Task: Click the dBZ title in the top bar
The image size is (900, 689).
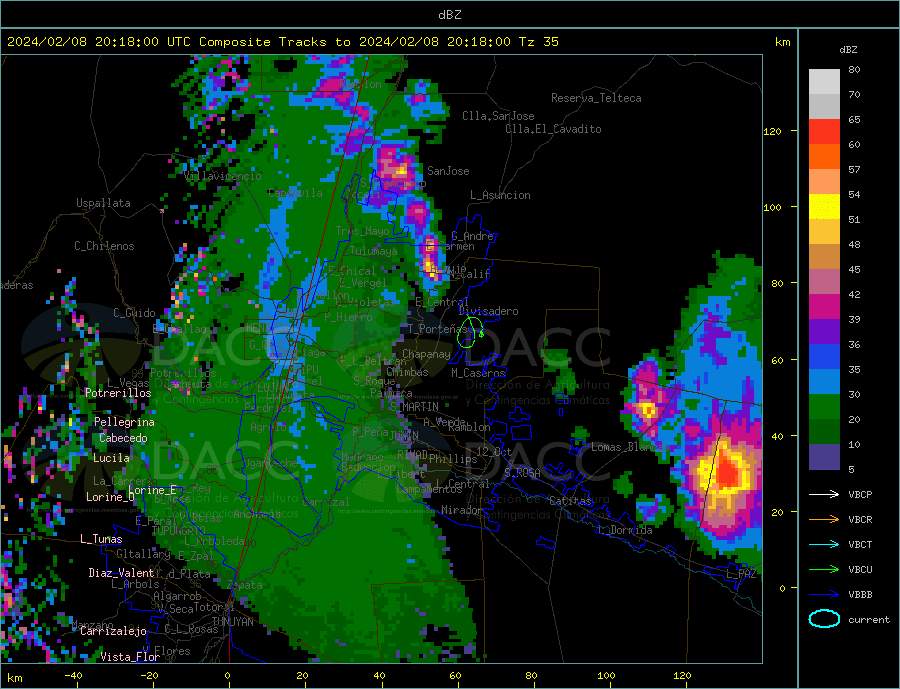Action: click(x=449, y=15)
